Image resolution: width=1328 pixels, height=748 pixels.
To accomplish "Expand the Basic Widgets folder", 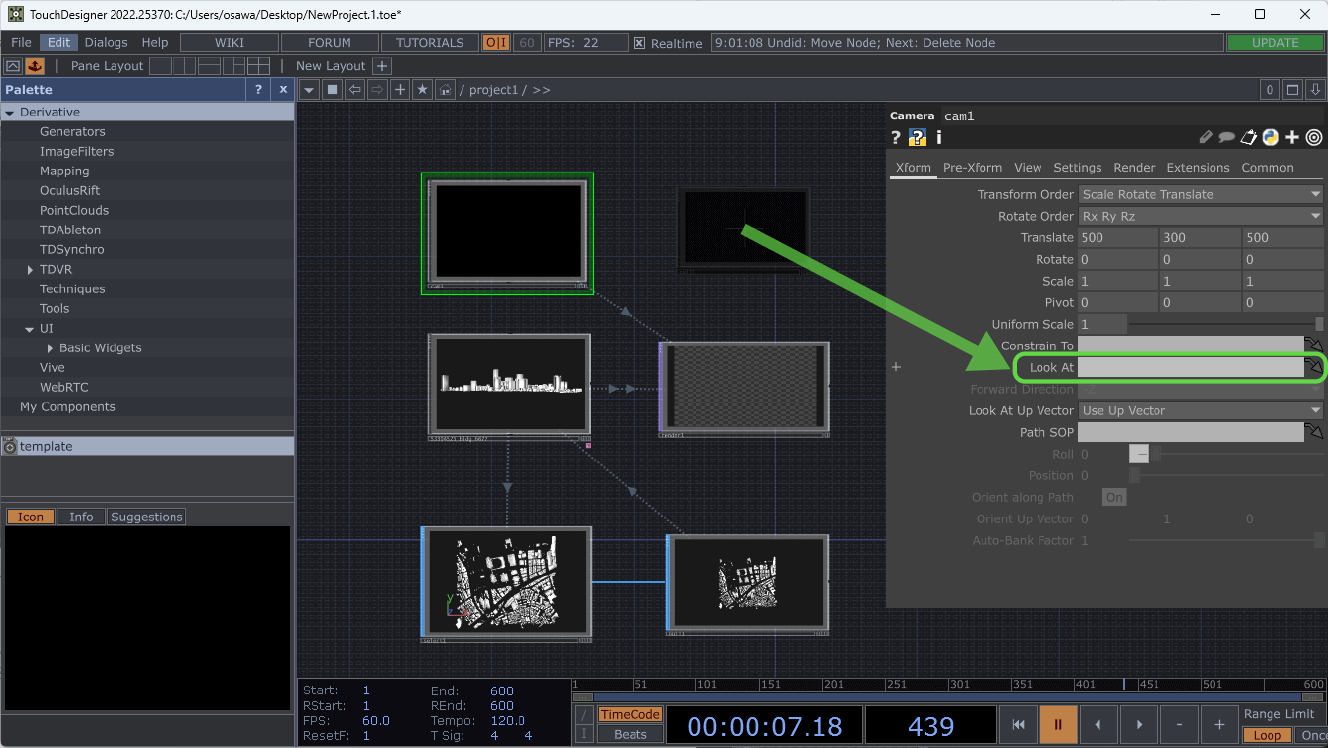I will tap(51, 348).
